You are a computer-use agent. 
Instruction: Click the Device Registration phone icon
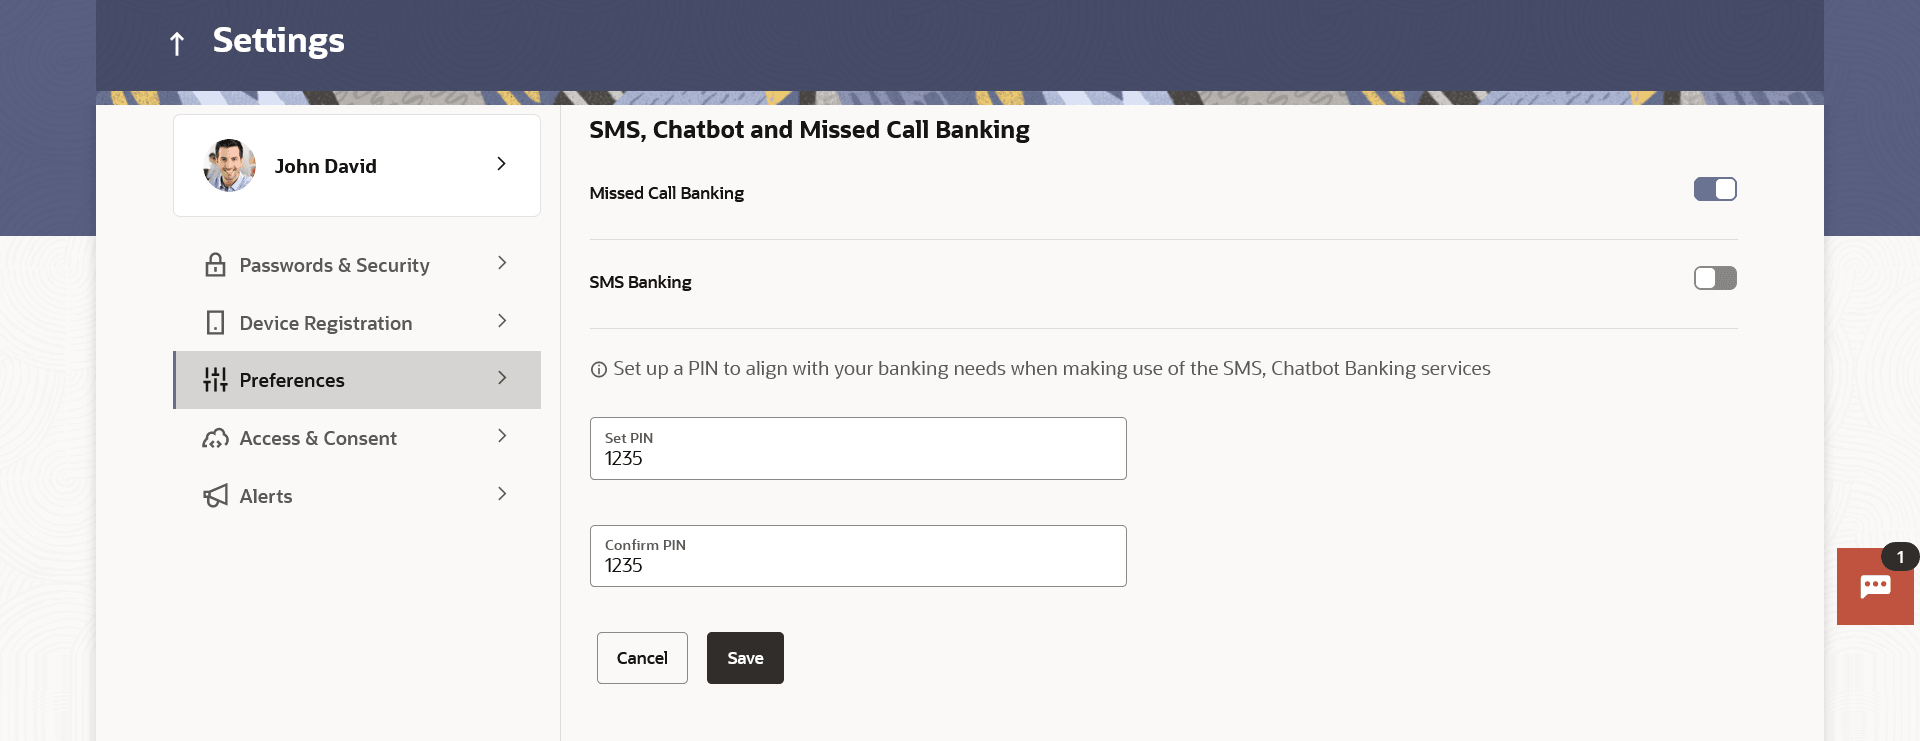tap(215, 323)
